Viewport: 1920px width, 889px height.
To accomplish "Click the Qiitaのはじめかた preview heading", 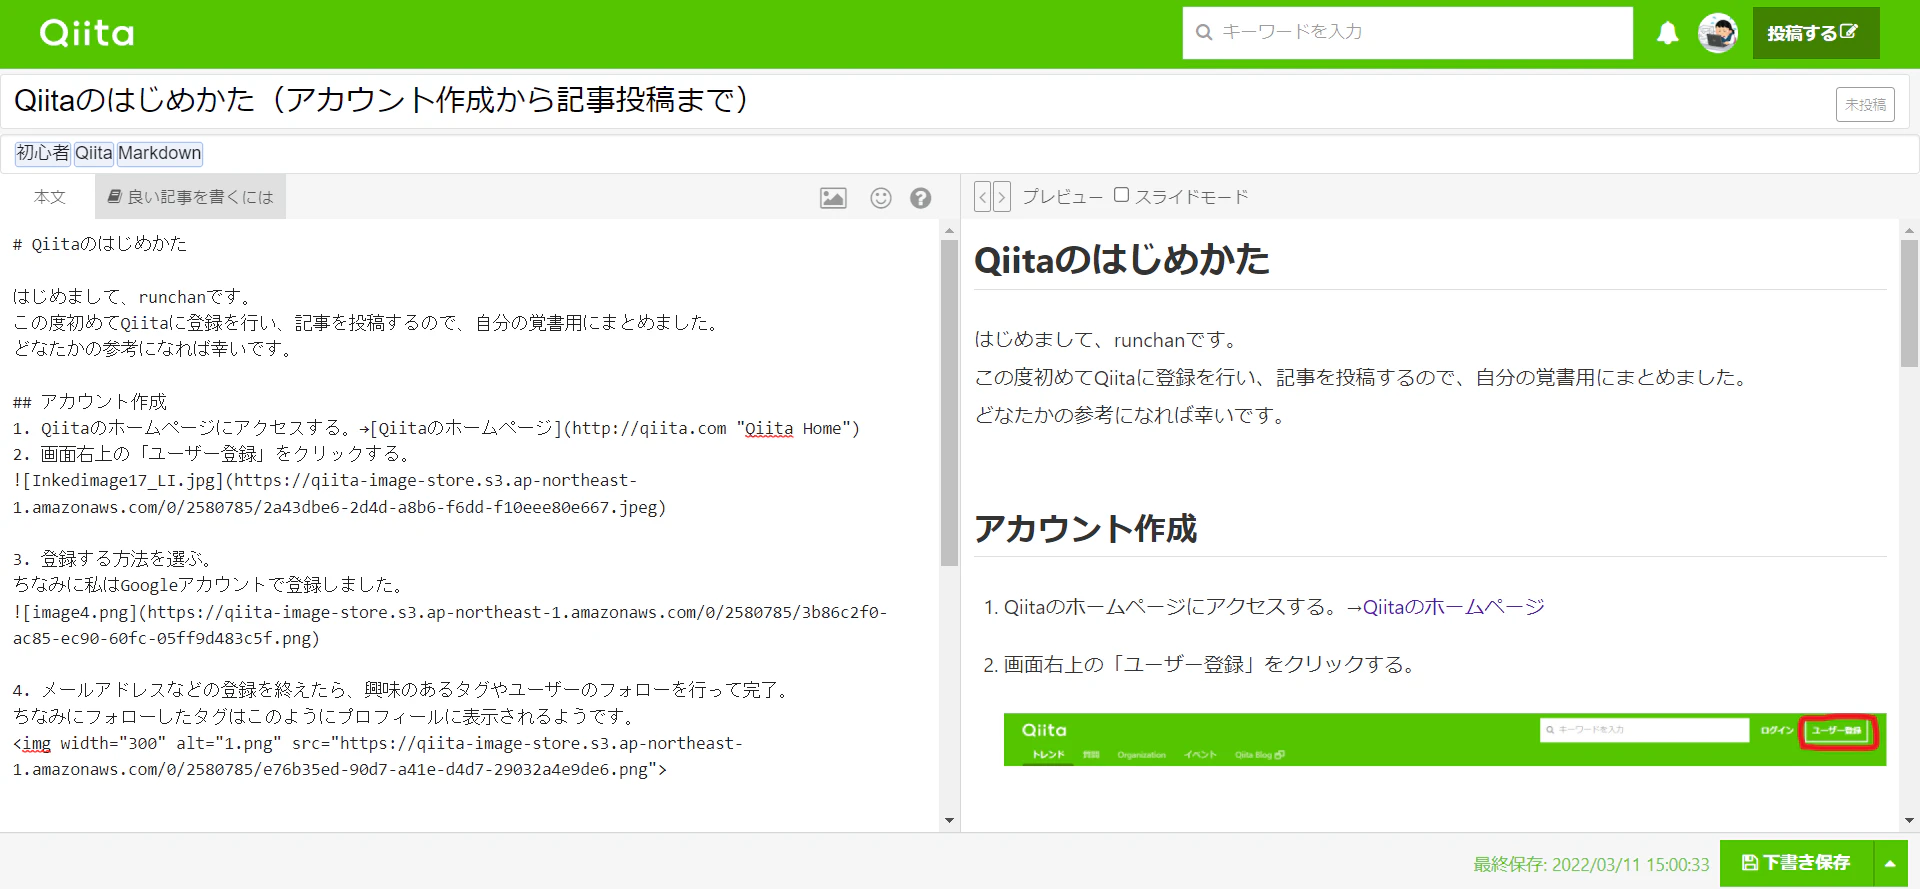I will click(1122, 260).
